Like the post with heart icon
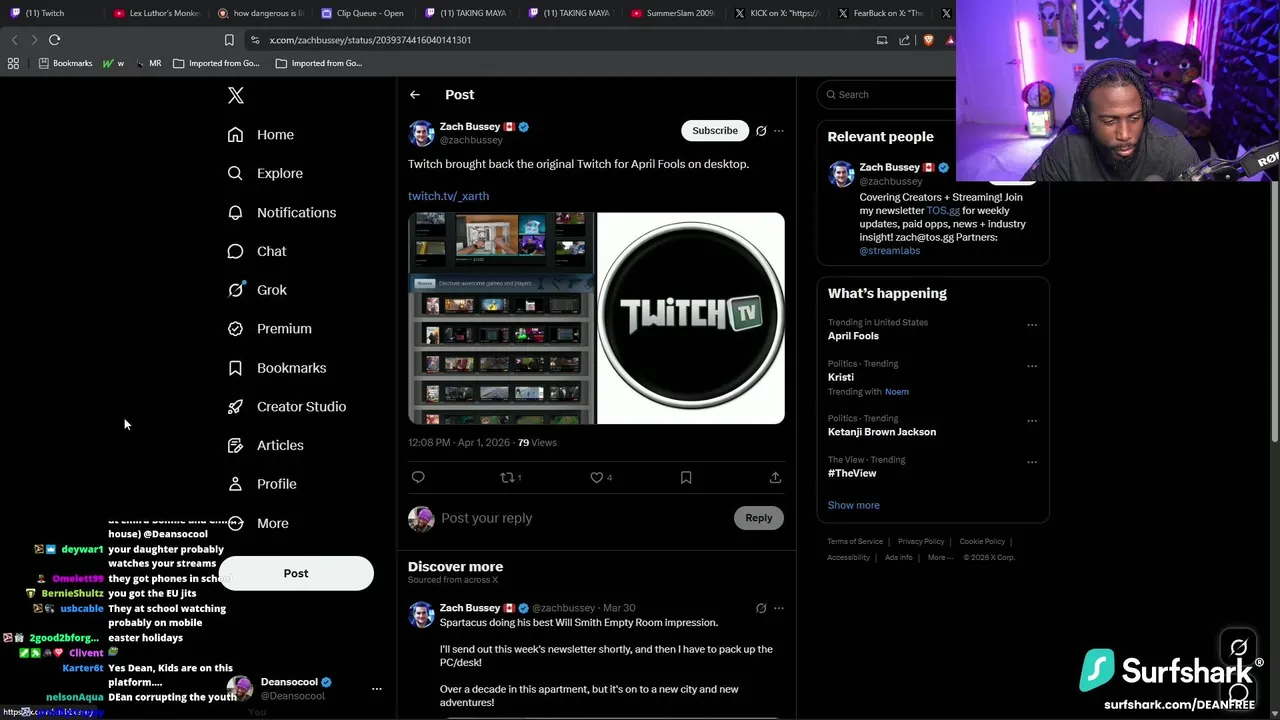The width and height of the screenshot is (1280, 720). pyautogui.click(x=597, y=477)
